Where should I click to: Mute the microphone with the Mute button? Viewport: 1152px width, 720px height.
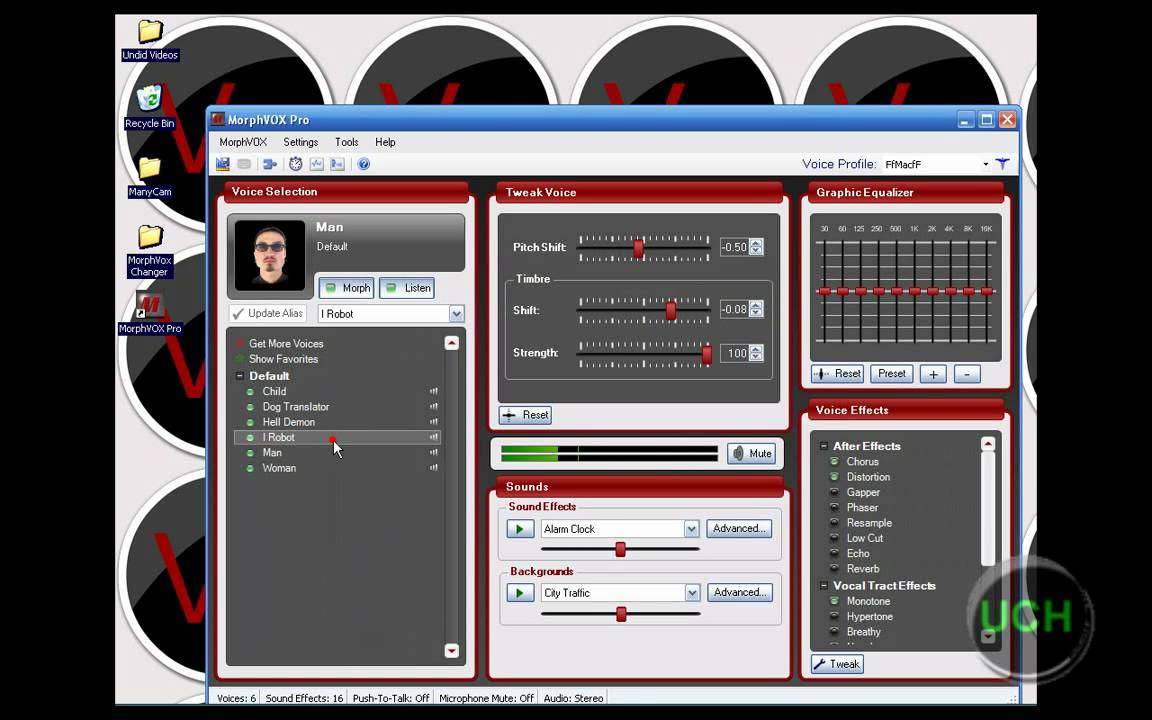coord(752,453)
